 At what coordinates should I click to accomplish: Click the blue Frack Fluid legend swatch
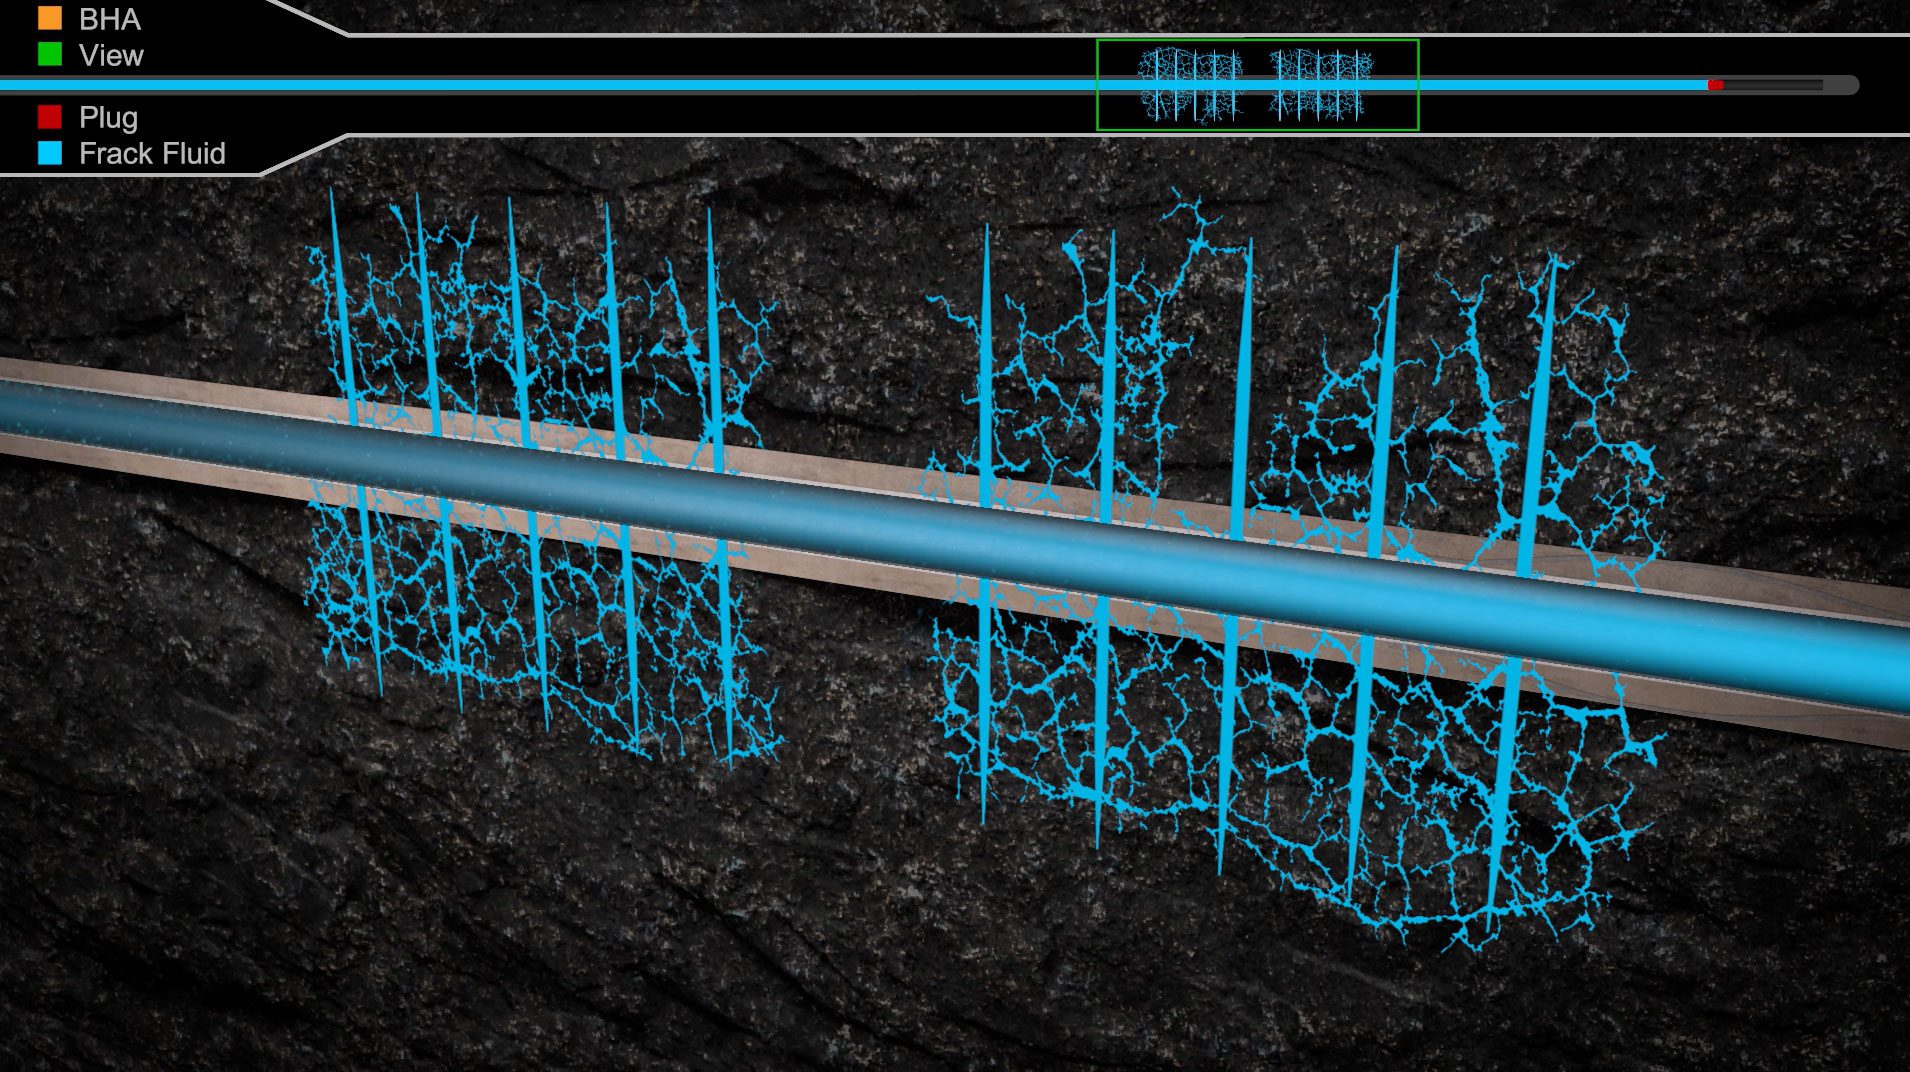tap(49, 153)
